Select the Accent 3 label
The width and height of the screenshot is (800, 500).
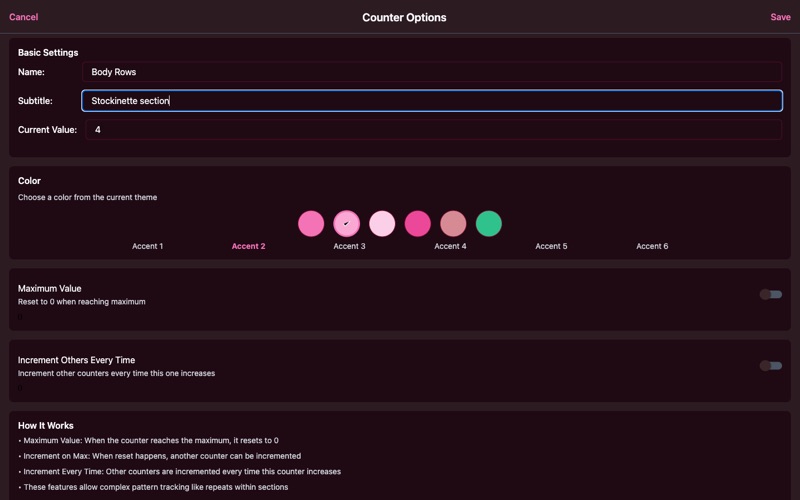(x=349, y=246)
